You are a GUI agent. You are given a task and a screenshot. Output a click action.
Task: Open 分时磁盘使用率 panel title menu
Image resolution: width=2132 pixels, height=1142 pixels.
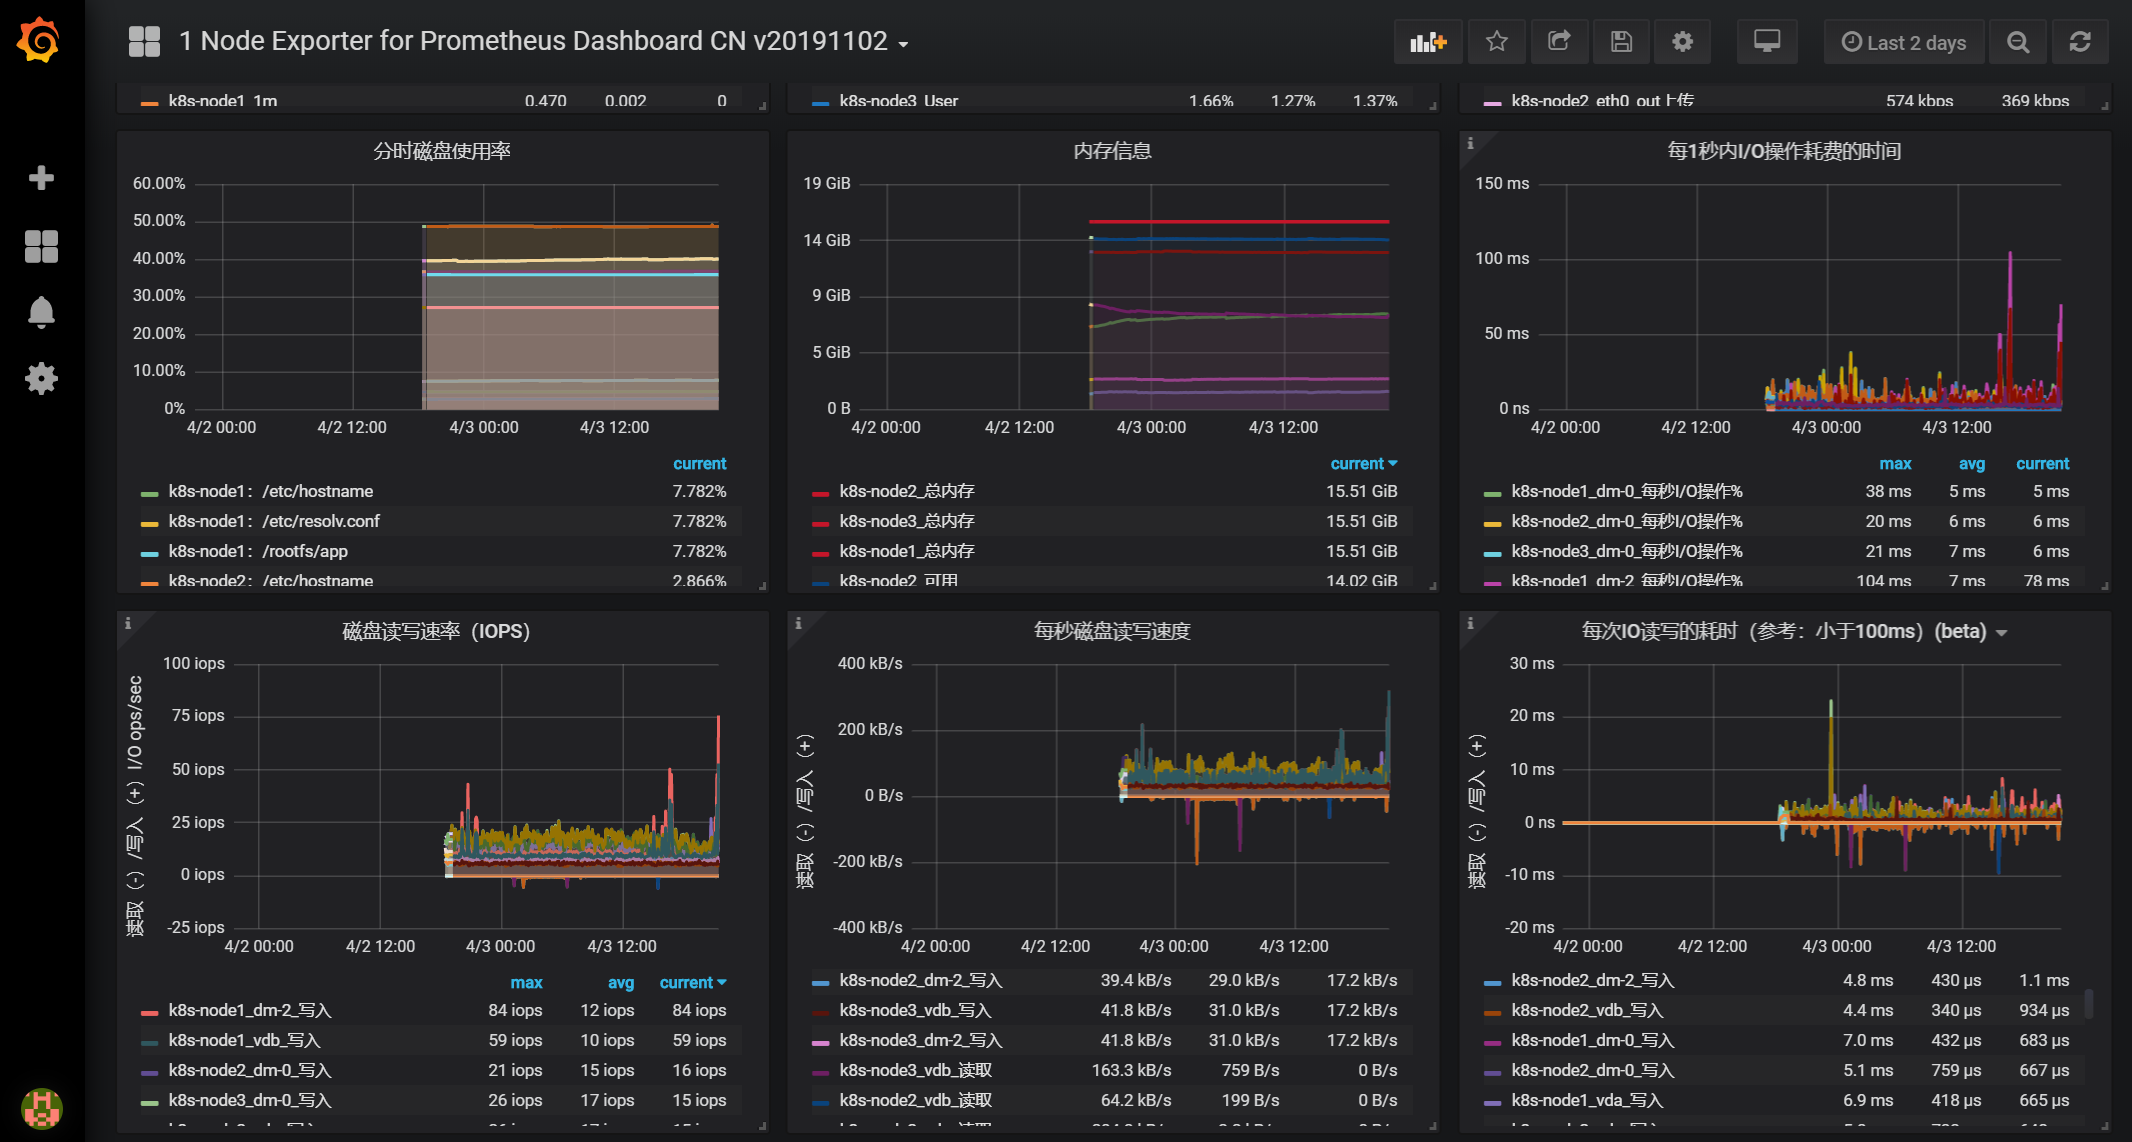click(x=442, y=151)
